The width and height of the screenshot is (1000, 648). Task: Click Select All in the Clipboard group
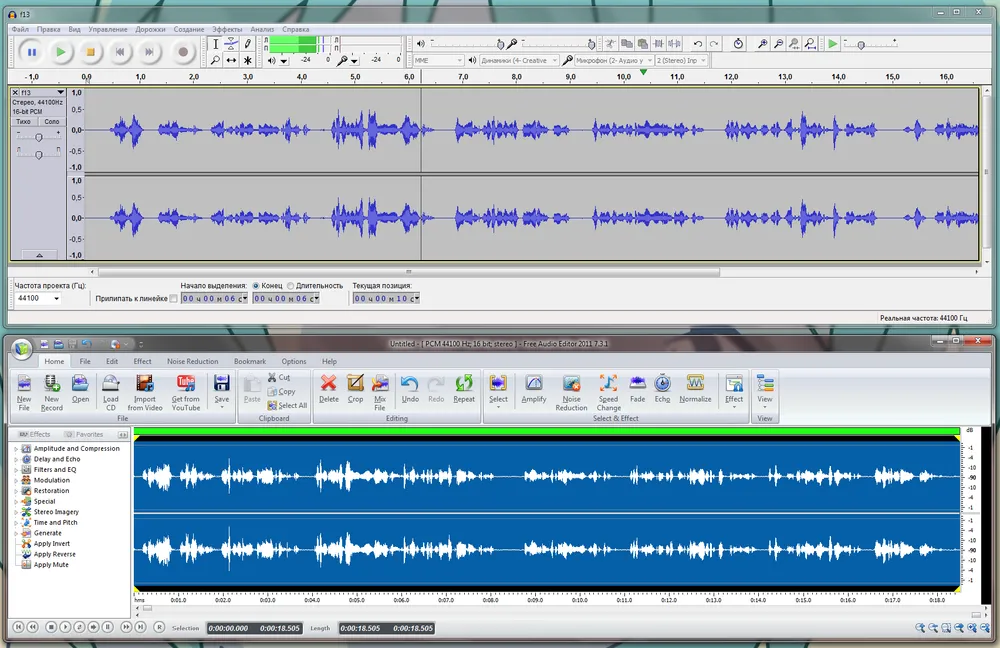(288, 405)
